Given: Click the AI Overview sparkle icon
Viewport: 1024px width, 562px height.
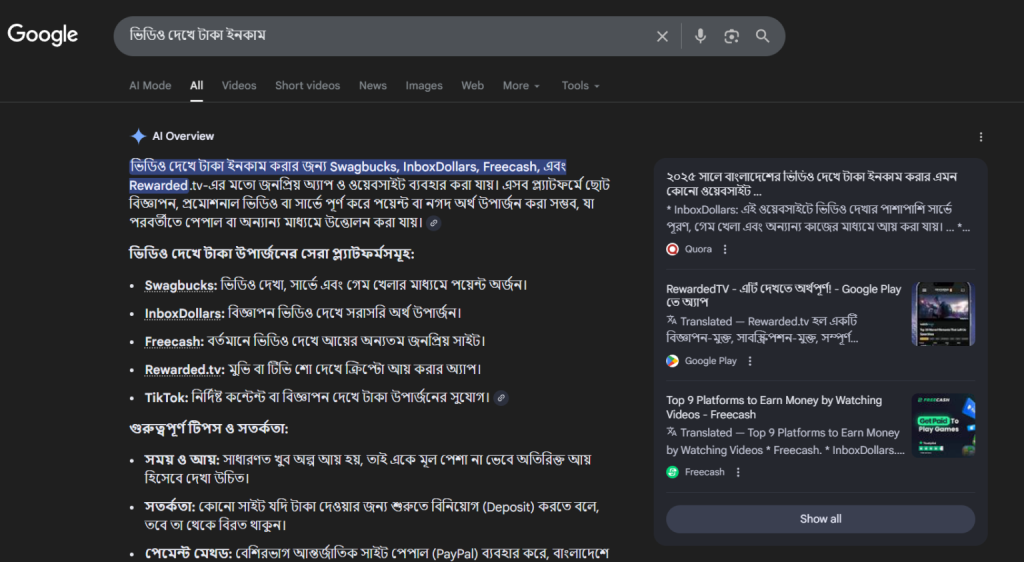Looking at the screenshot, I should [x=138, y=136].
